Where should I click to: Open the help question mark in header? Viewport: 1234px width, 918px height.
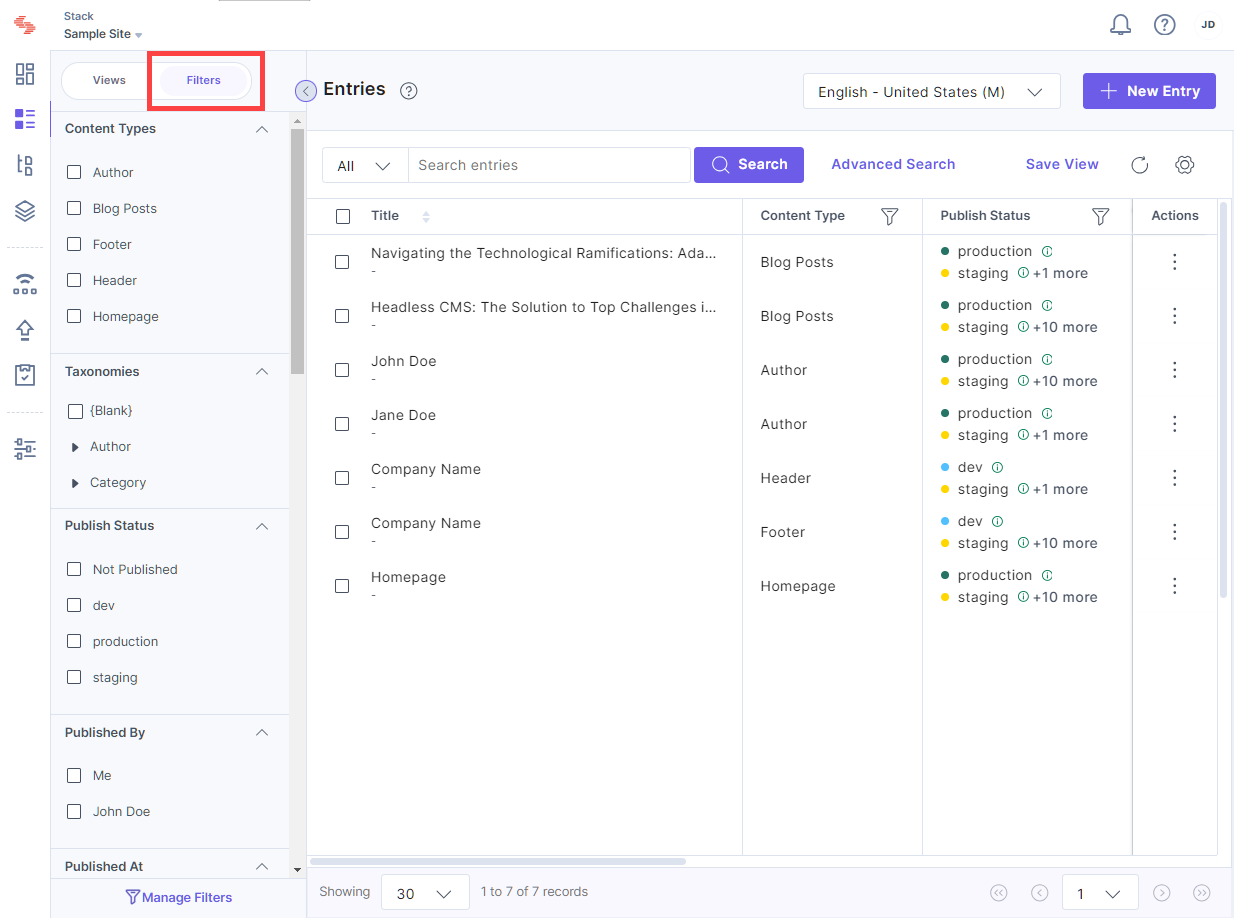tap(1164, 25)
